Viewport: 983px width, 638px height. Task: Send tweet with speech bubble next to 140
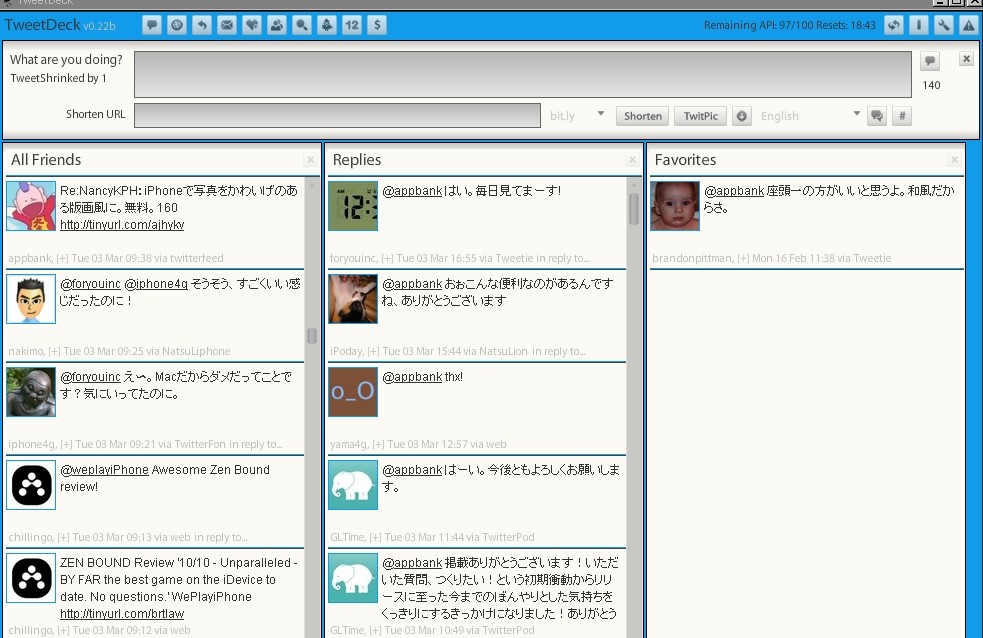click(930, 61)
